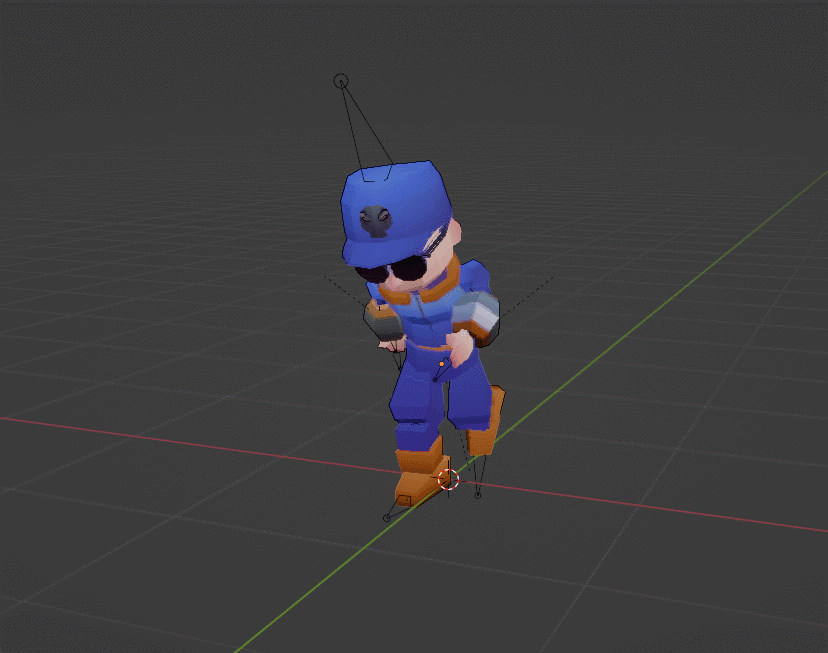
Task: Click the skull emblem on the hat
Action: point(375,221)
